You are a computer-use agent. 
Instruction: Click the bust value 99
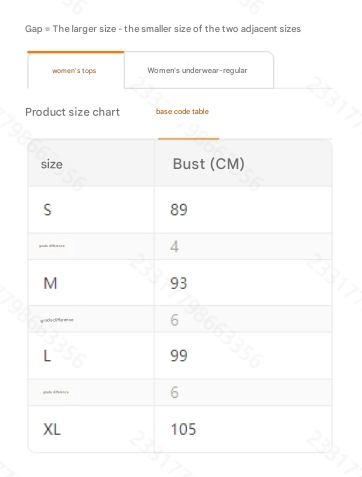179,356
